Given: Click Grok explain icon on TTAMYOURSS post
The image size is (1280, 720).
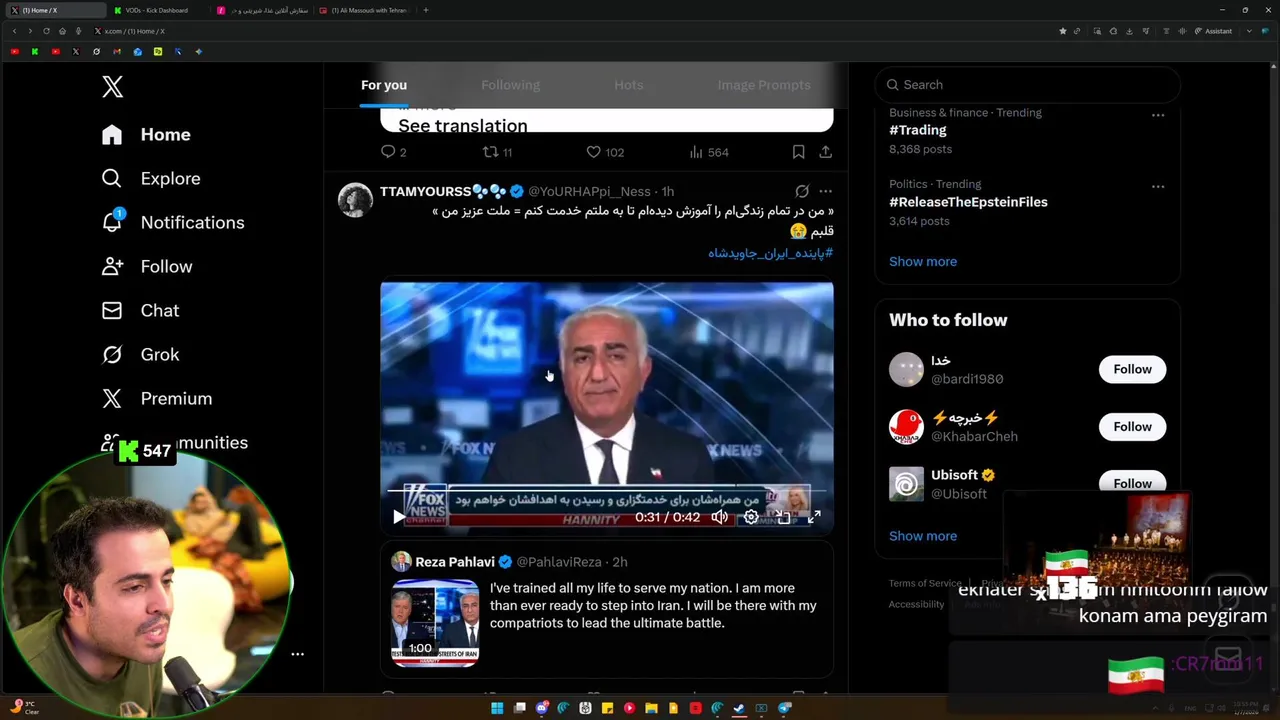Looking at the screenshot, I should [x=802, y=191].
